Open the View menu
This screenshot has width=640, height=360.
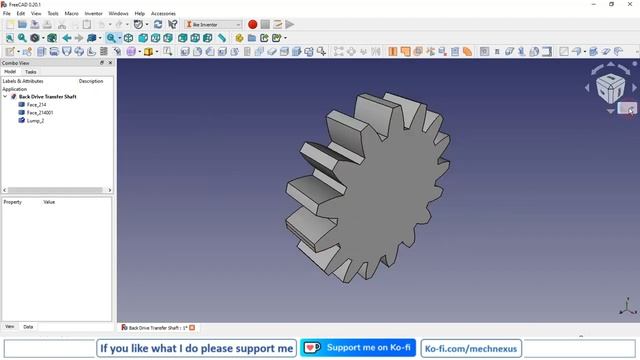point(36,13)
